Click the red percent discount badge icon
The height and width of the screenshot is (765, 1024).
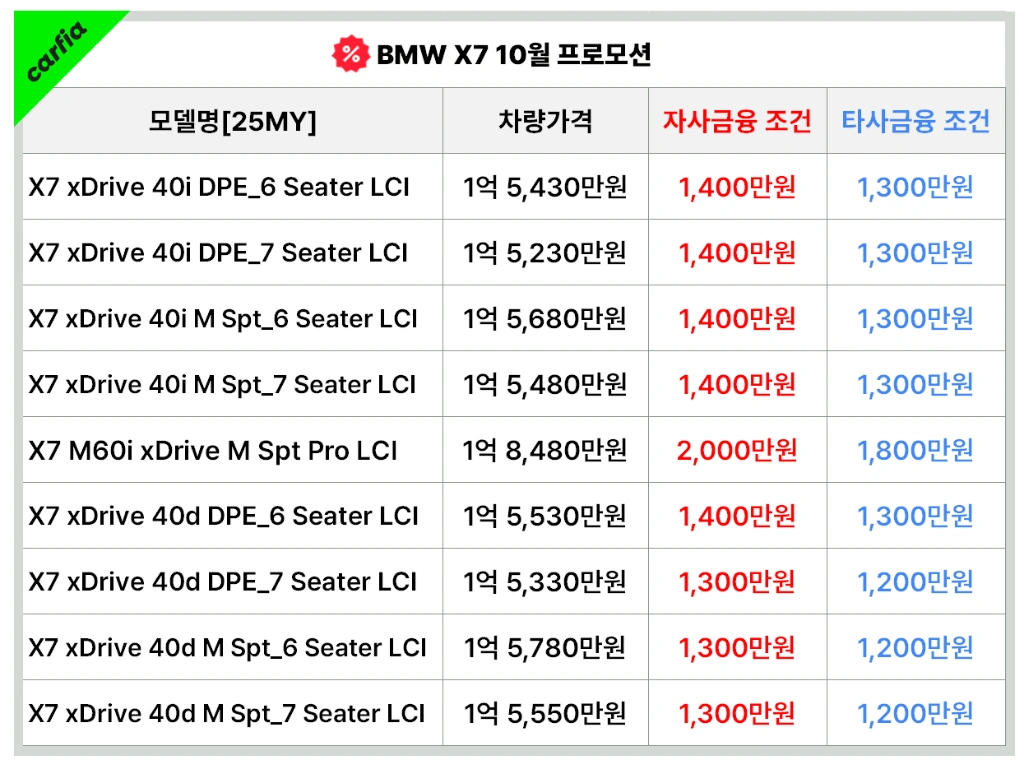tap(350, 54)
